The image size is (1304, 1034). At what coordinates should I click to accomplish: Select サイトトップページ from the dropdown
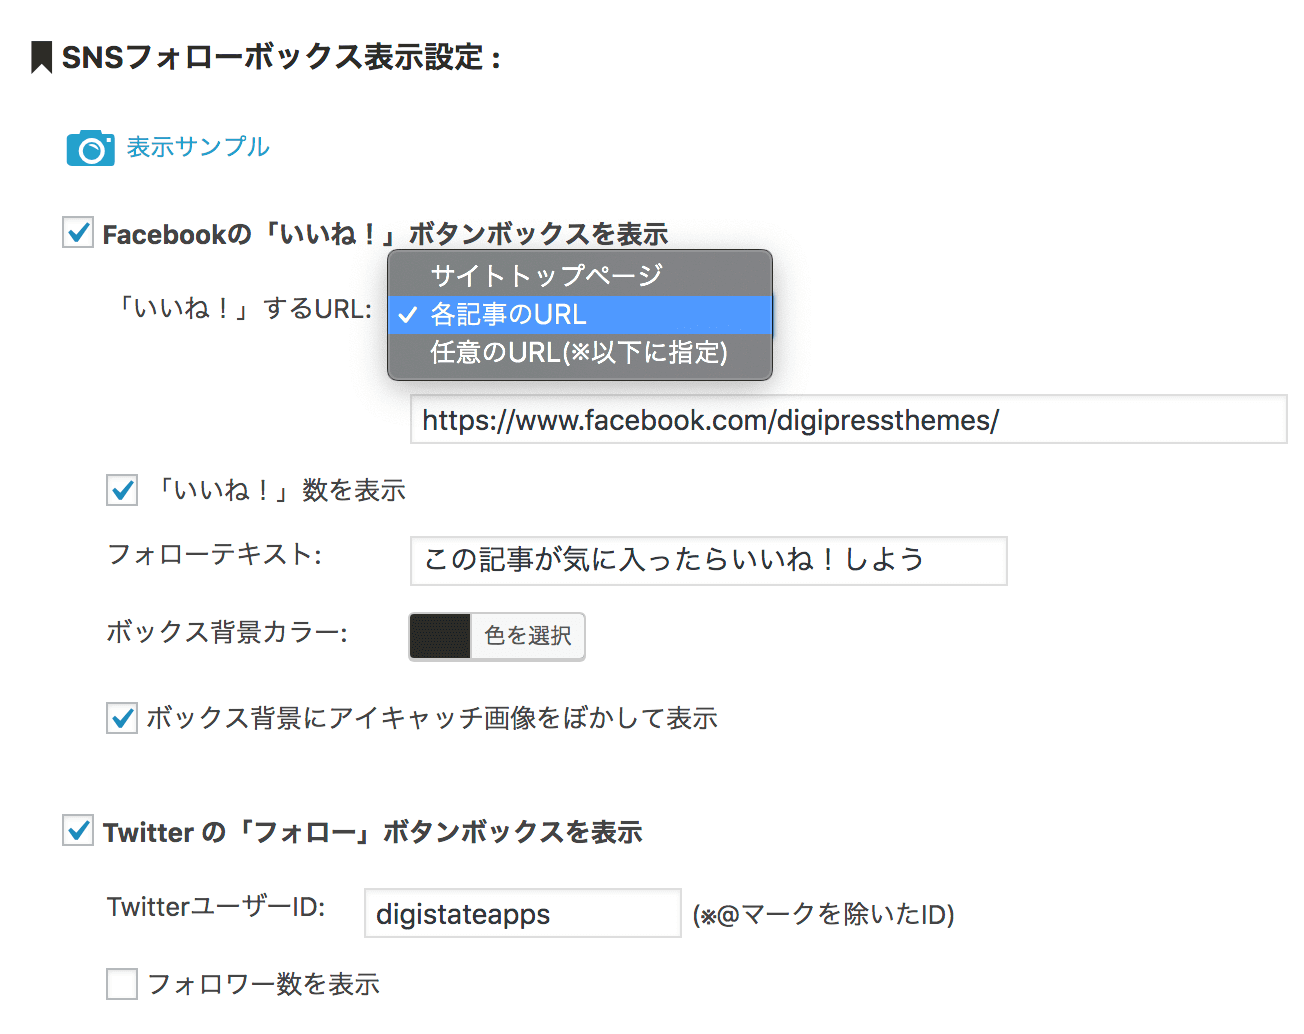coord(546,275)
